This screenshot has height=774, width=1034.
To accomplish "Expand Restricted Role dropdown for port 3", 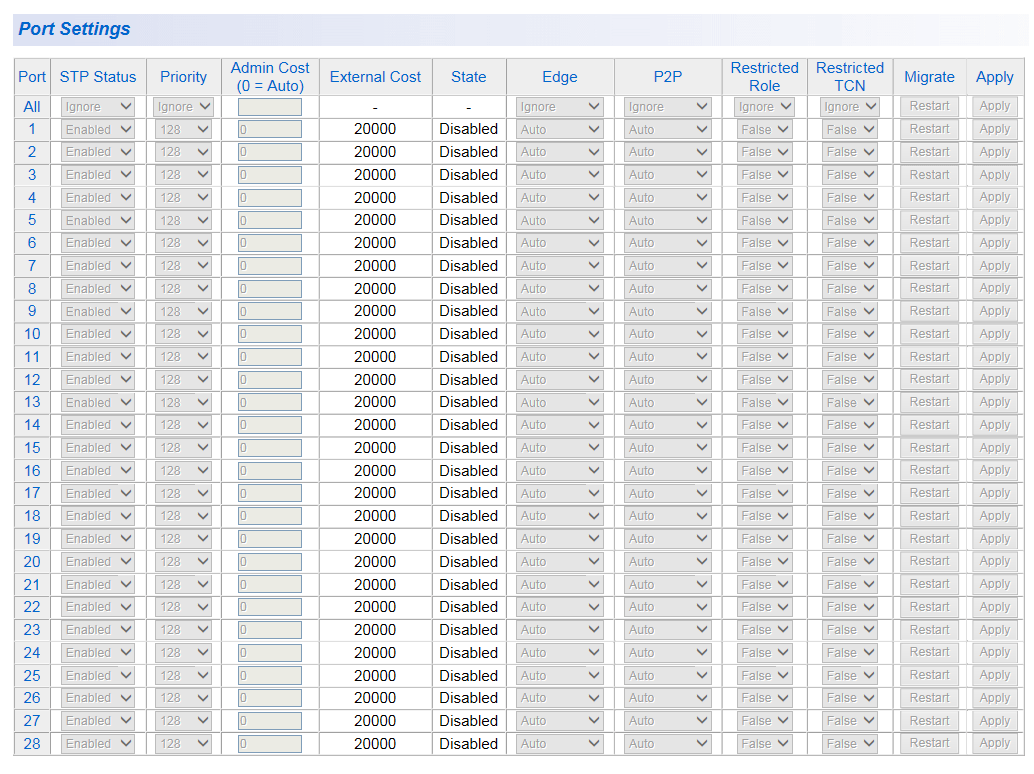I will click(x=764, y=175).
